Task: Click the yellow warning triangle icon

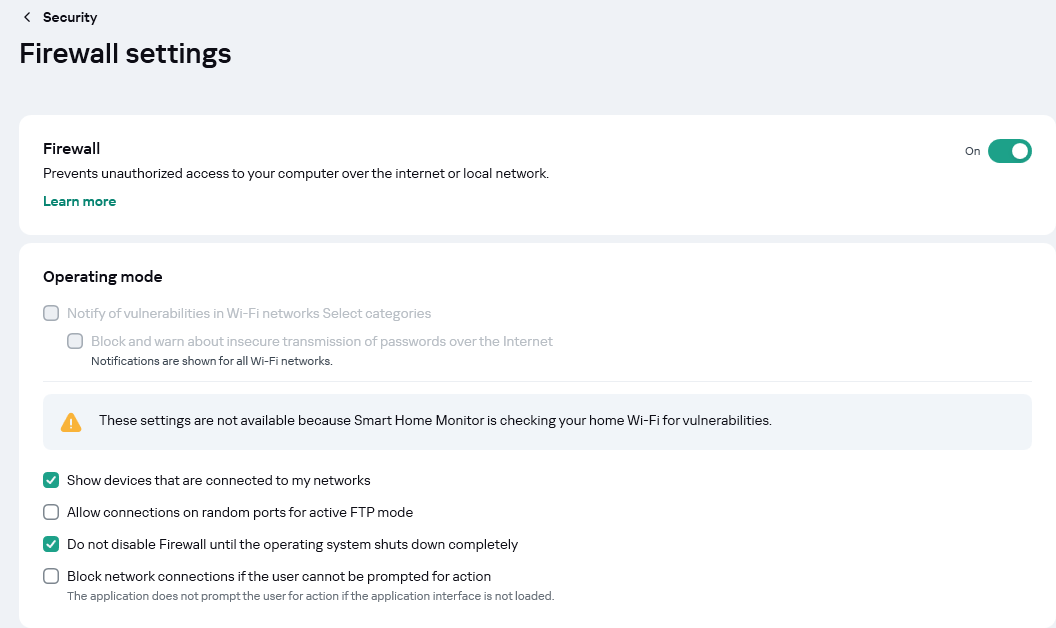Action: (71, 422)
